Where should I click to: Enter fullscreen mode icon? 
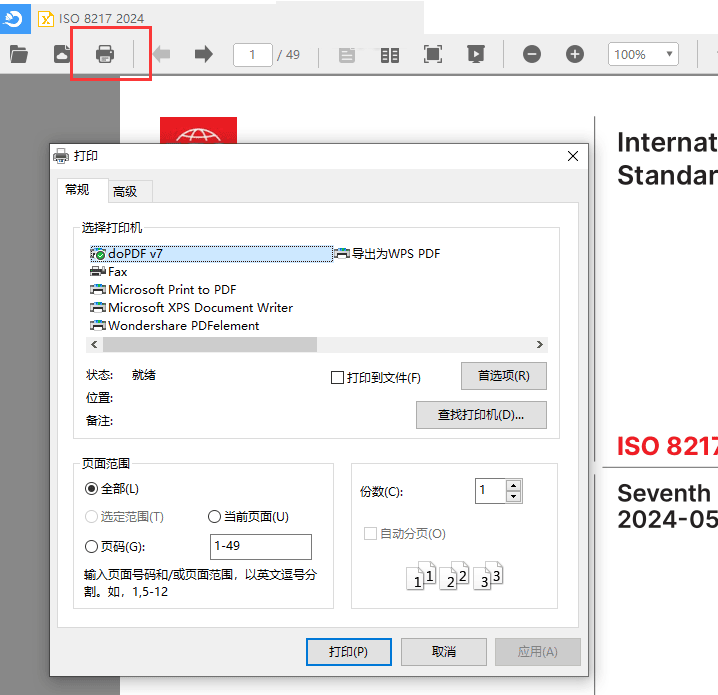(433, 55)
